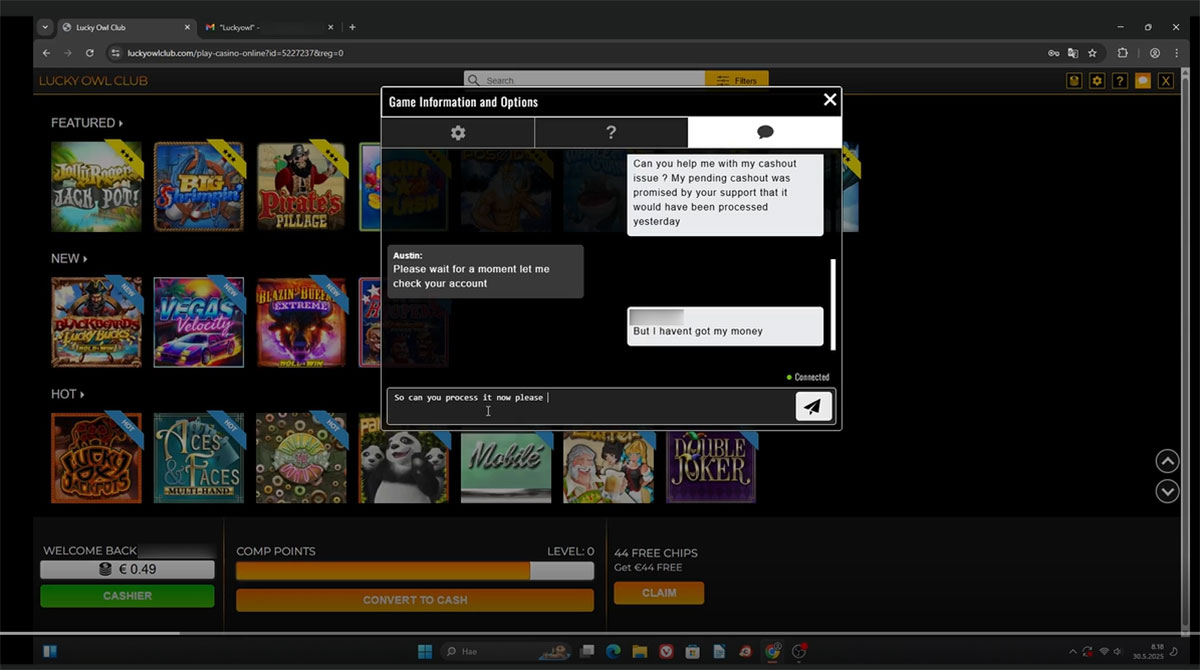The width and height of the screenshot is (1200, 670).
Task: Click the Chrome icon in the taskbar
Action: (x=772, y=652)
